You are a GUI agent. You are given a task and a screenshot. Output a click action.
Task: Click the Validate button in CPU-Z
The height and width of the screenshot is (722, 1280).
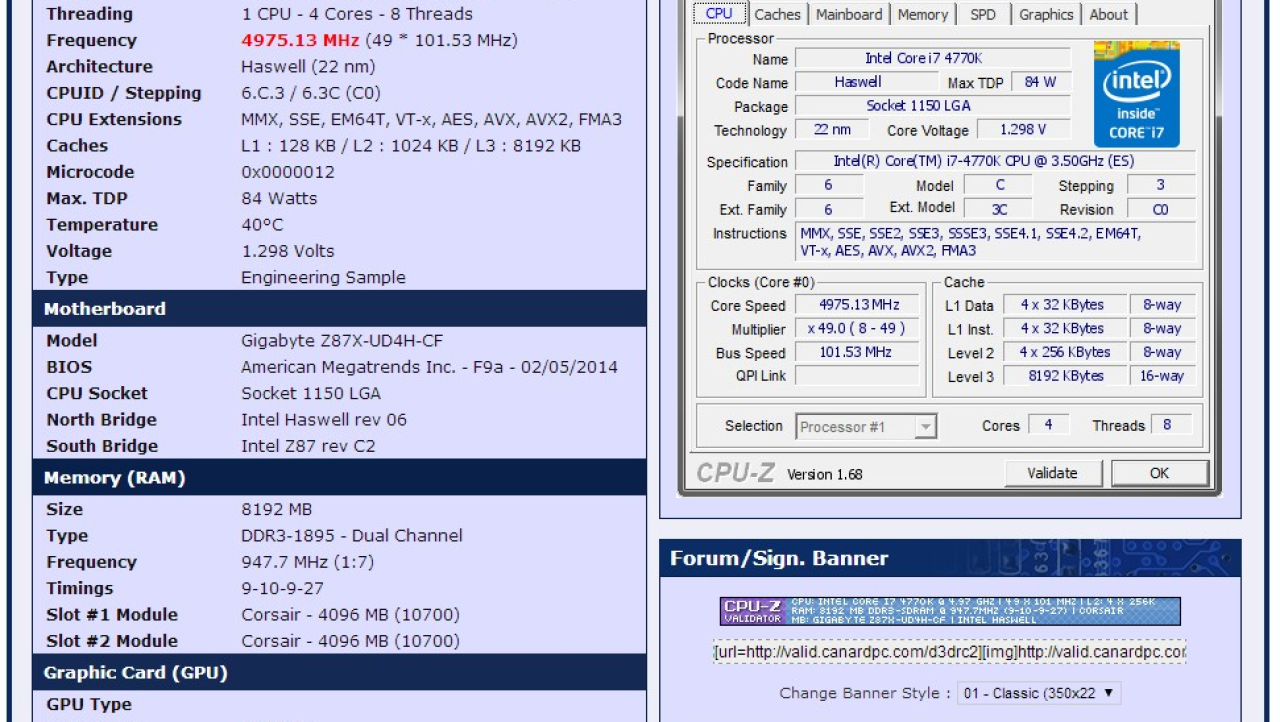tap(1052, 473)
